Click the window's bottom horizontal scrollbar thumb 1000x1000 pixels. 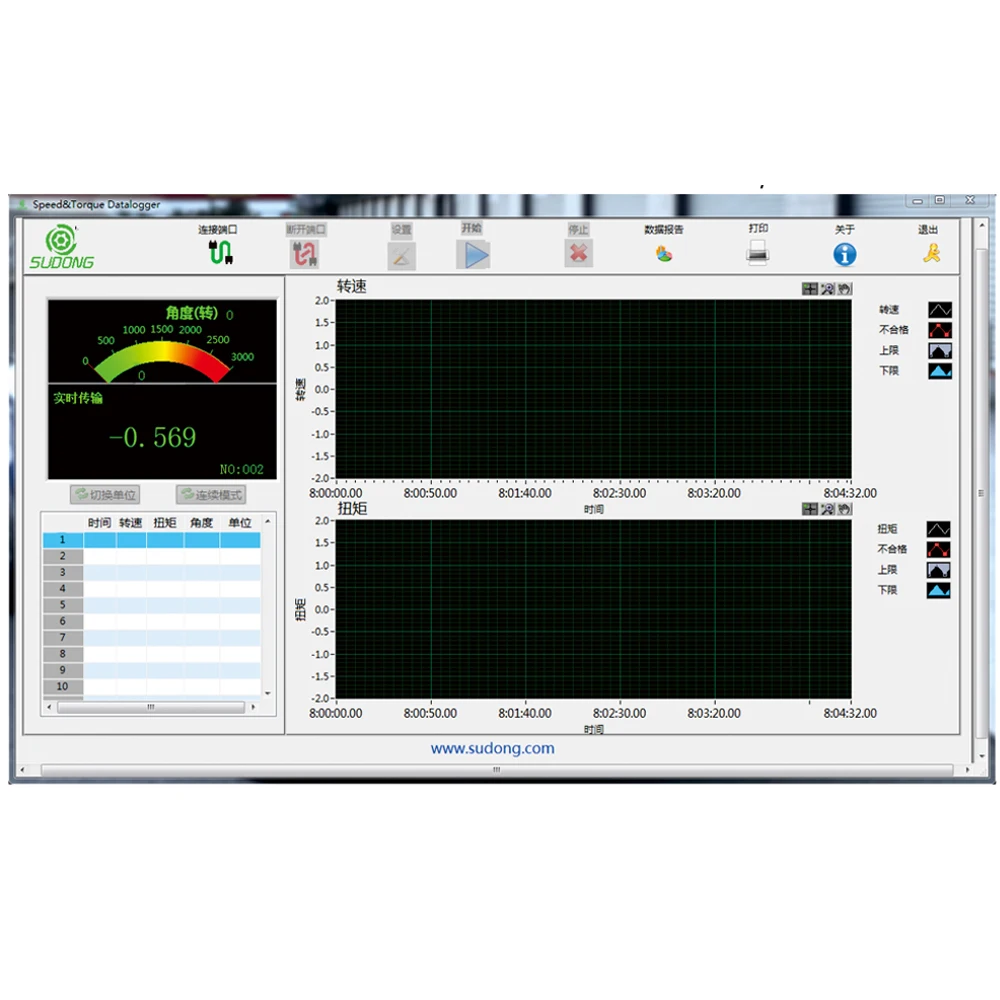point(497,770)
